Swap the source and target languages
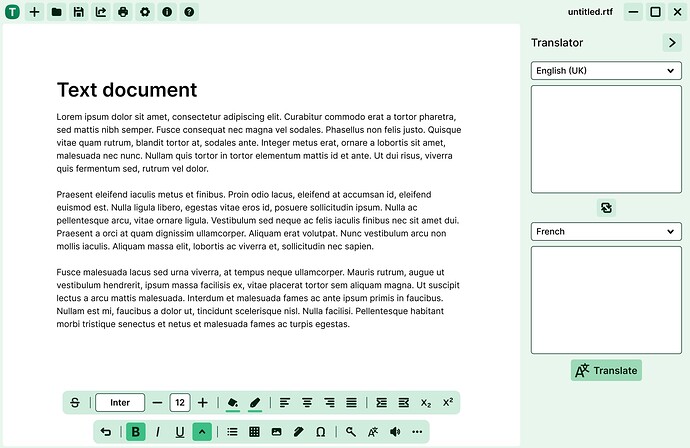 point(606,208)
